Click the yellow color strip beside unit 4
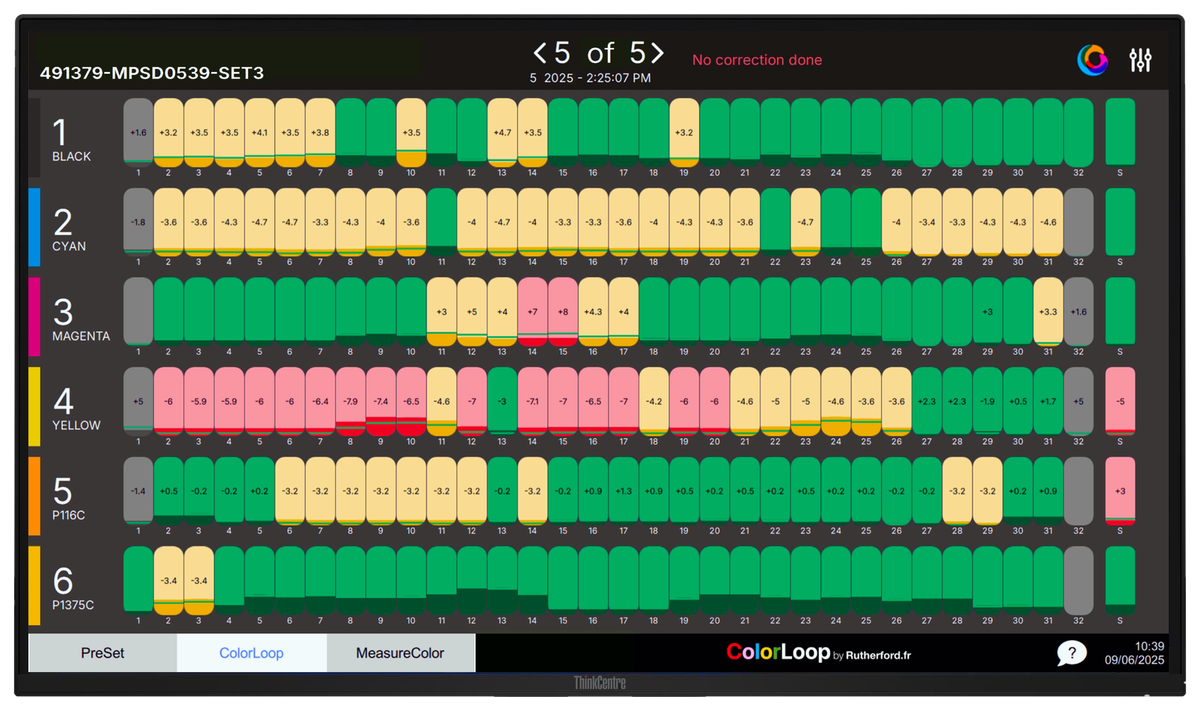Image resolution: width=1200 pixels, height=711 pixels. (x=34, y=407)
